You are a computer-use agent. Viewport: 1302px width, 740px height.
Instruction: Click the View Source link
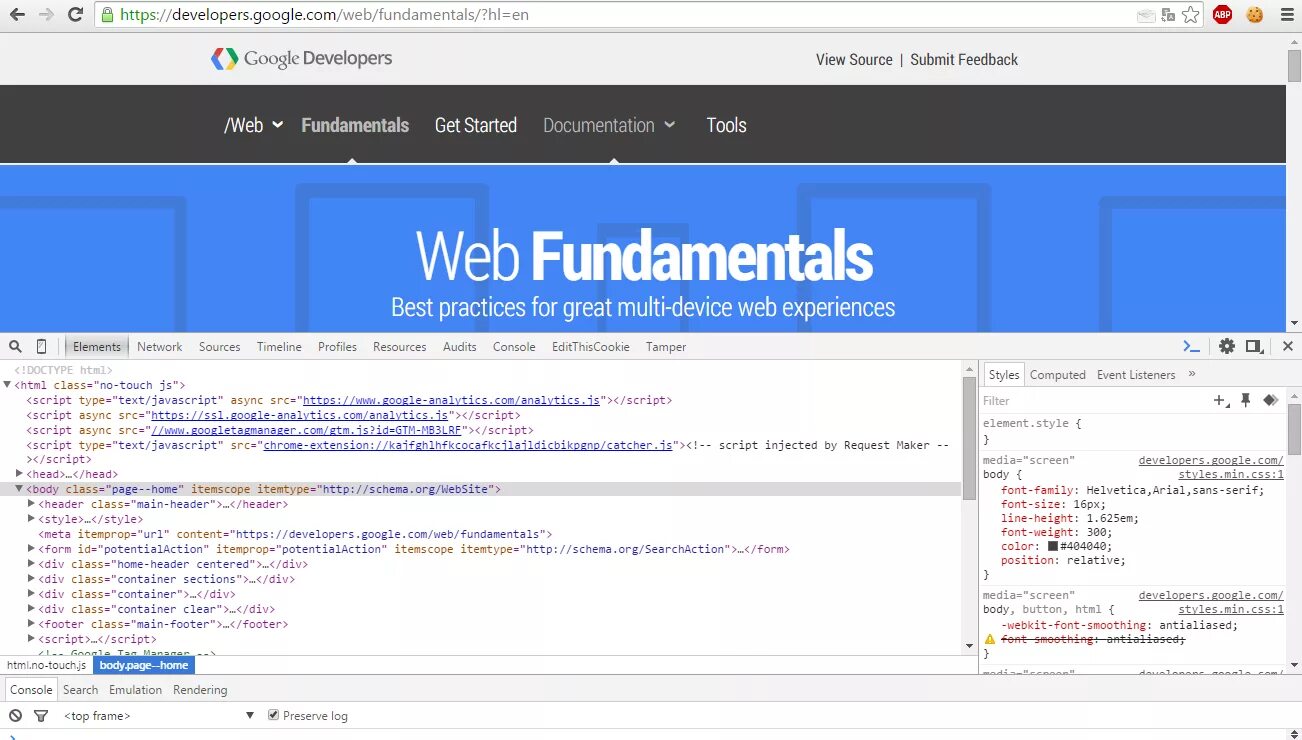pos(854,60)
